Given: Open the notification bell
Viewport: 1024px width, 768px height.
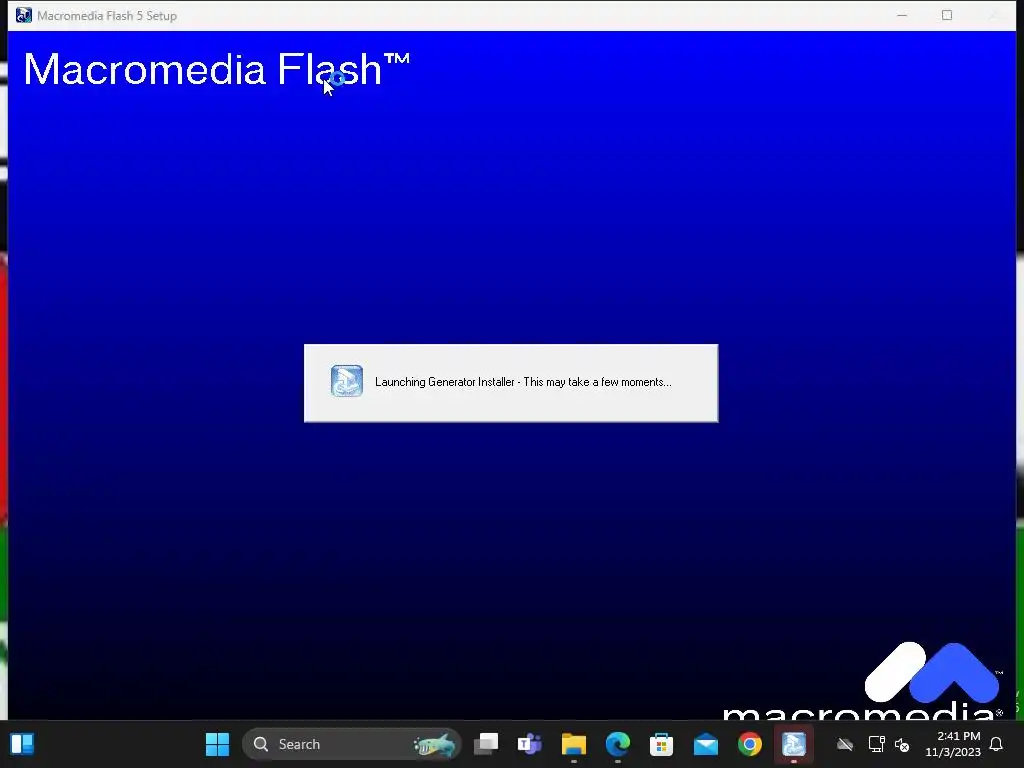Looking at the screenshot, I should pyautogui.click(x=997, y=744).
